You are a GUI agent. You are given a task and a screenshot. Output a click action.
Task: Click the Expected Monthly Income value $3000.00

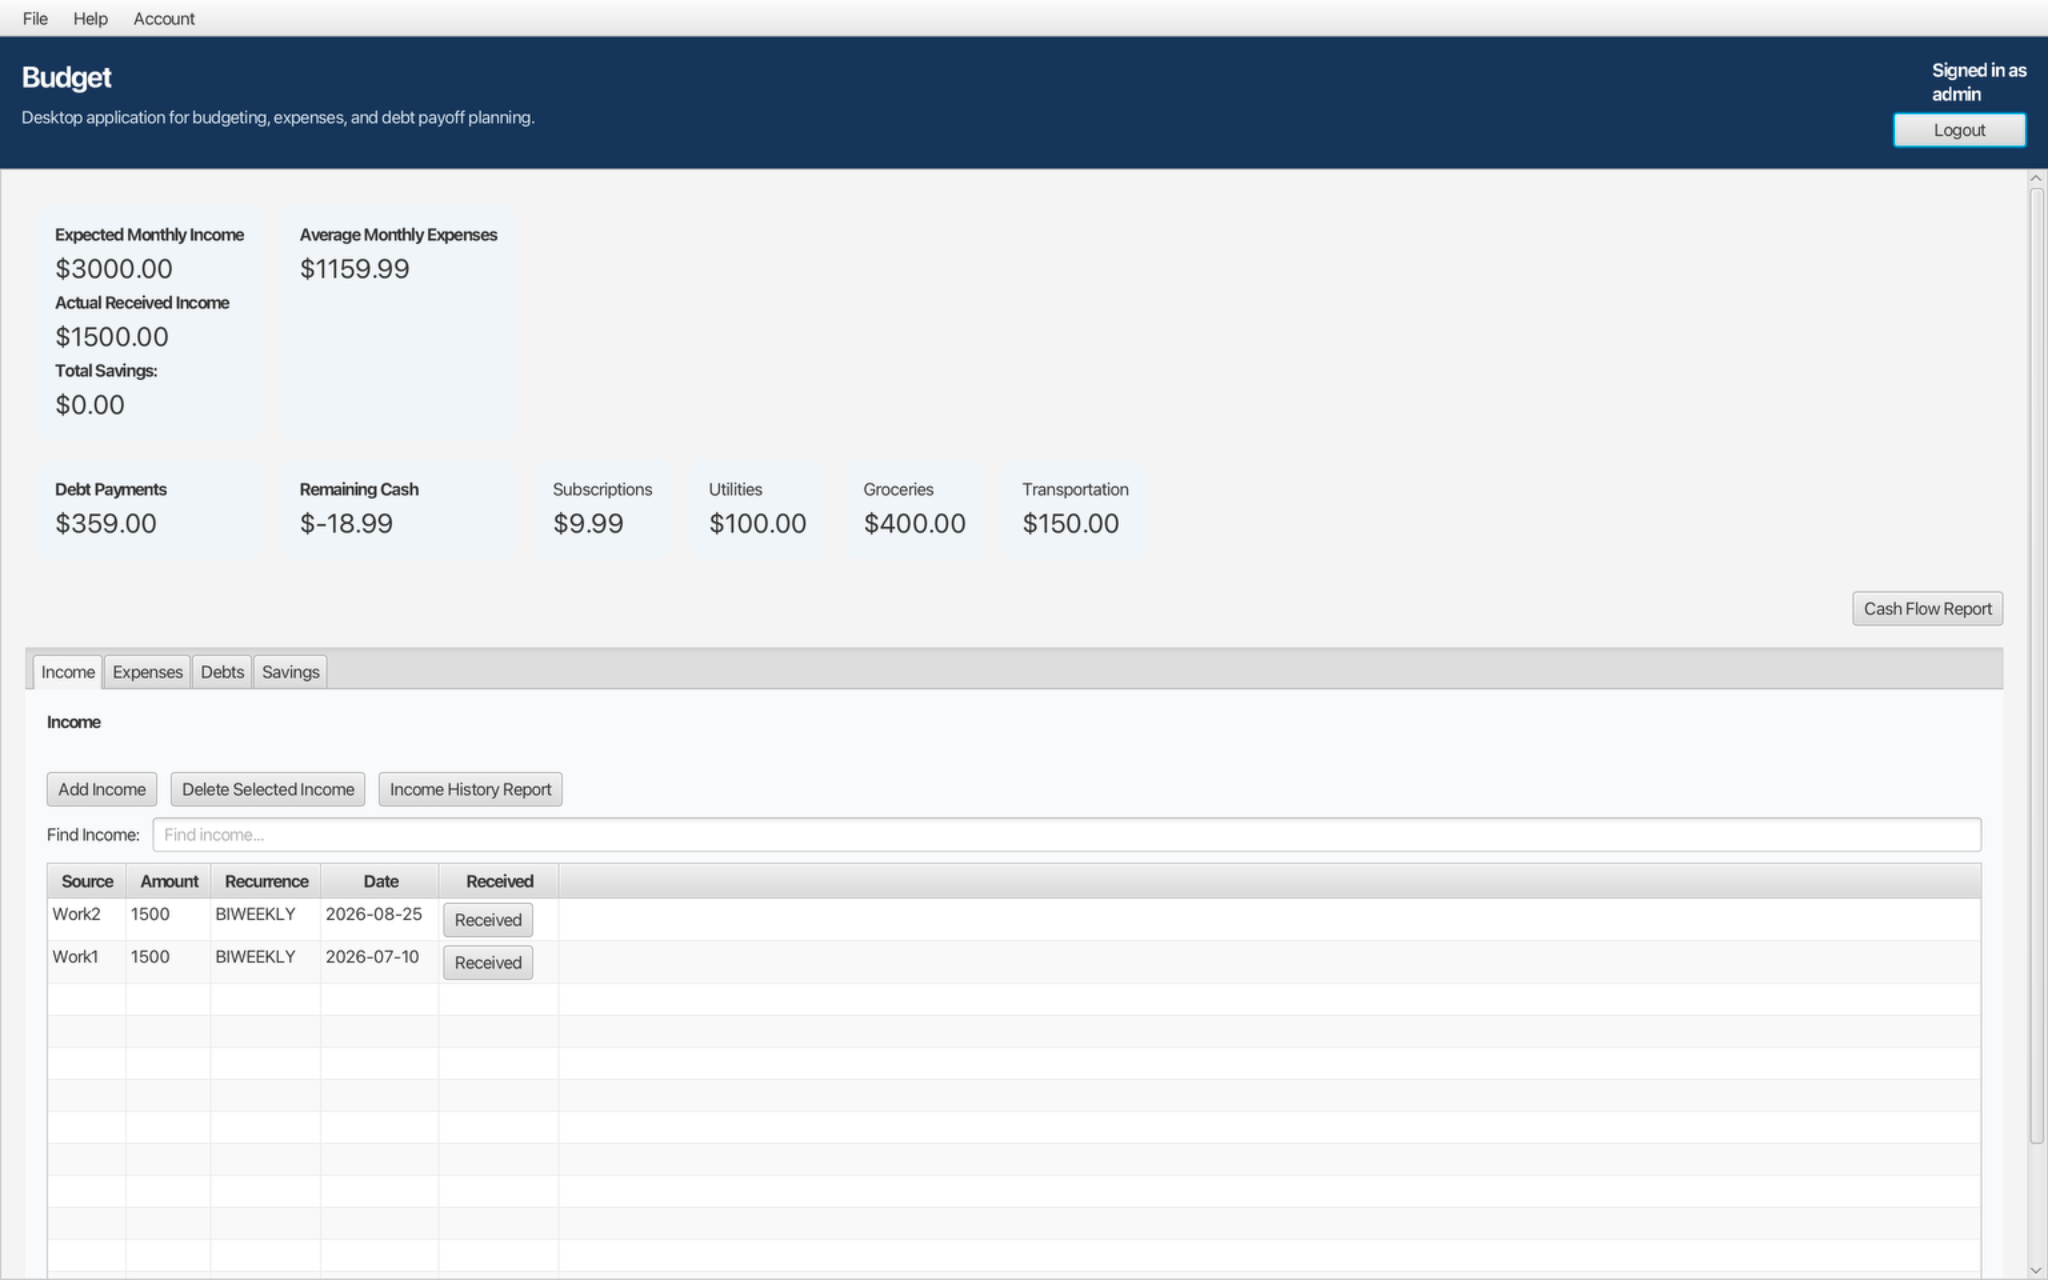pos(114,269)
